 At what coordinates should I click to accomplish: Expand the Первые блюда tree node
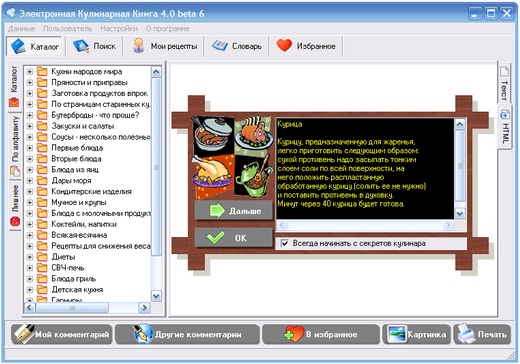pos(30,148)
